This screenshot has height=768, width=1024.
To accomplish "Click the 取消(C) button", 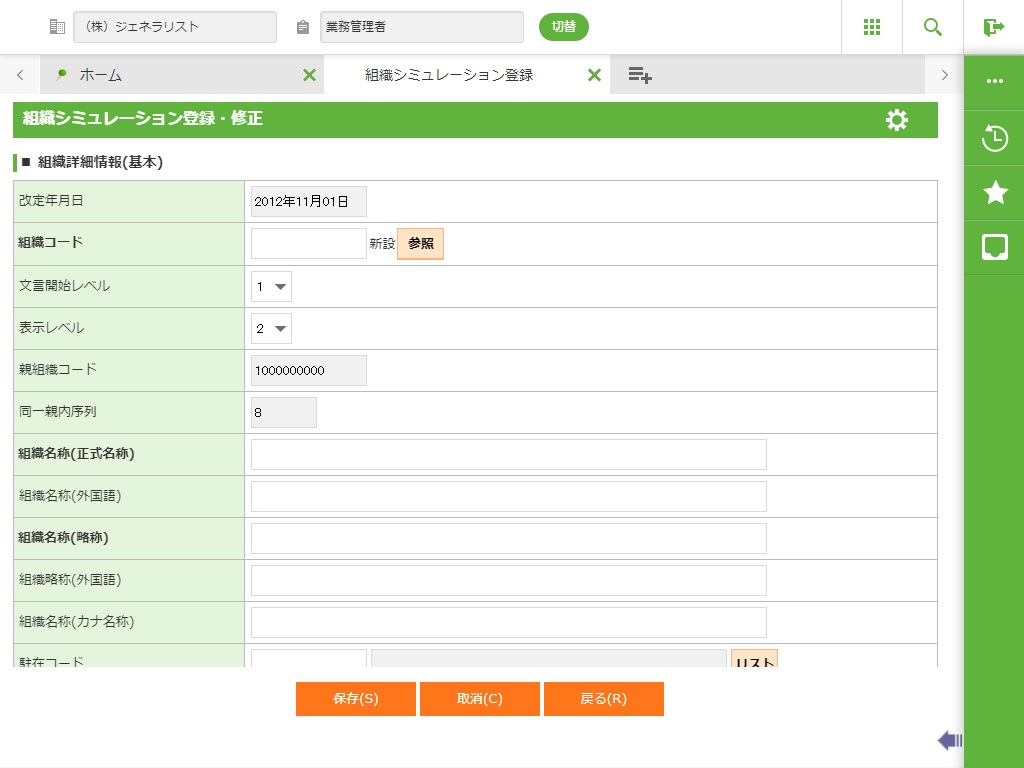I will click(x=479, y=699).
